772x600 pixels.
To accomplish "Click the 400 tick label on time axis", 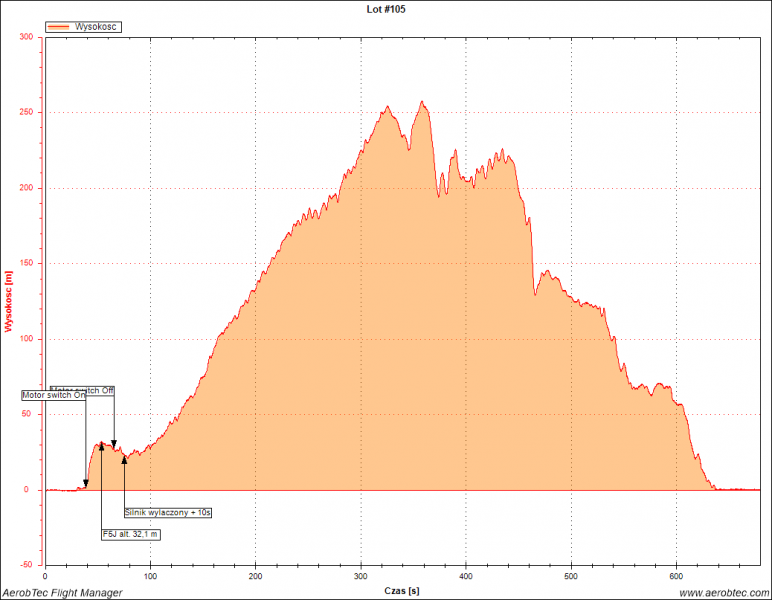I will coord(466,576).
